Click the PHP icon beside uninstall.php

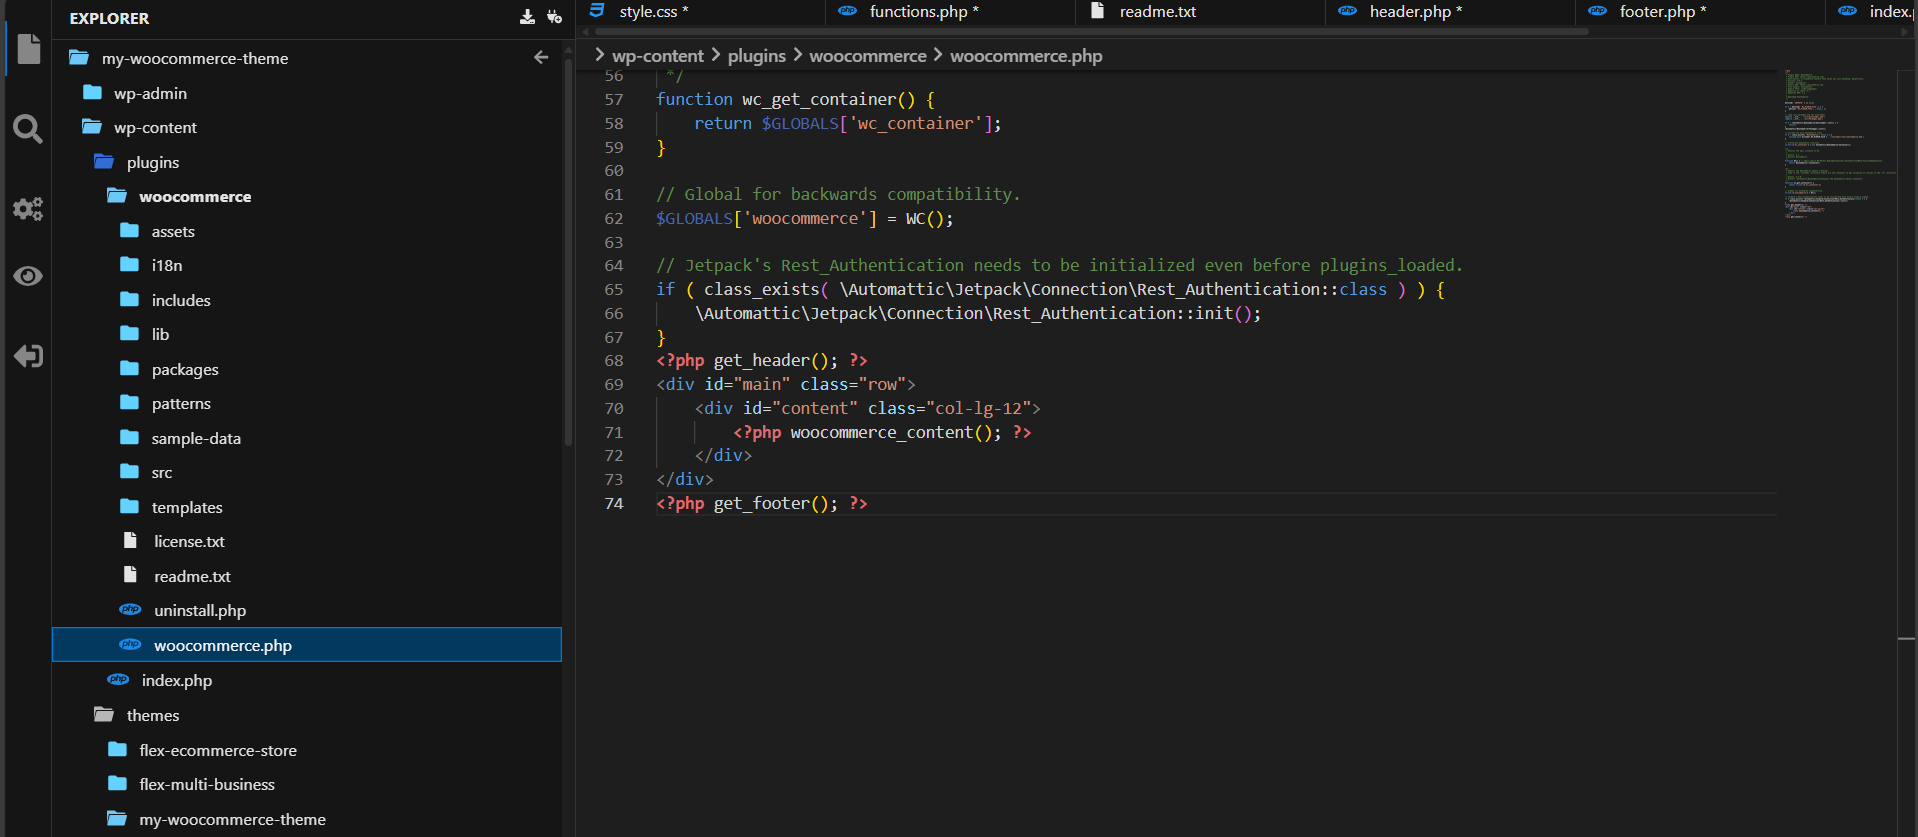130,609
